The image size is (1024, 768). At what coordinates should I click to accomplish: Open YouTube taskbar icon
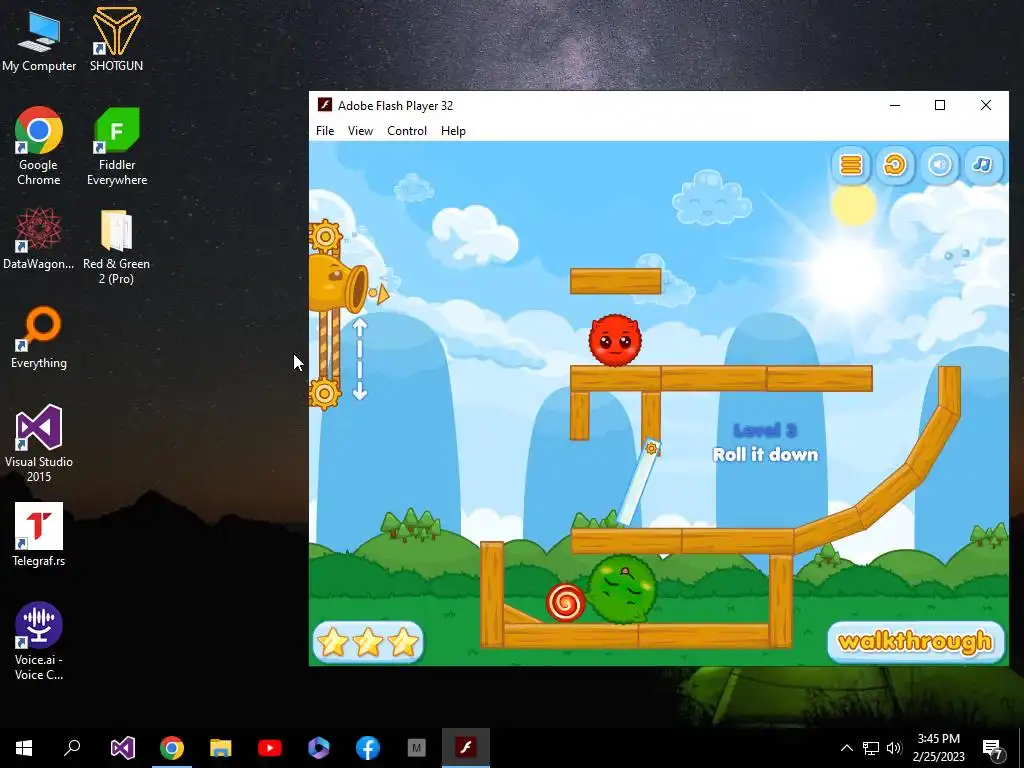click(270, 748)
